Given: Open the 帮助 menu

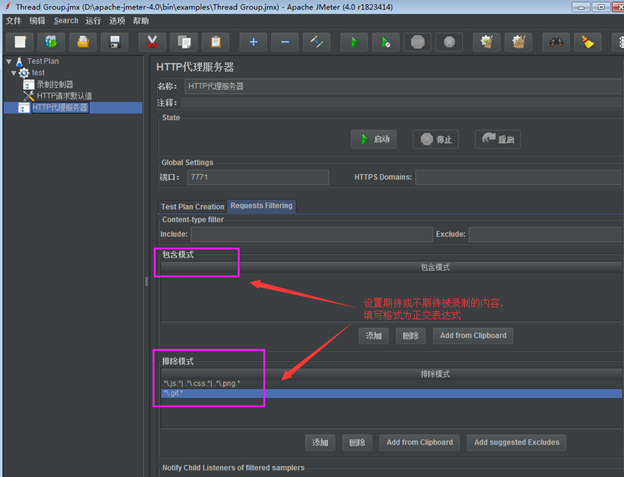Looking at the screenshot, I should pos(141,21).
